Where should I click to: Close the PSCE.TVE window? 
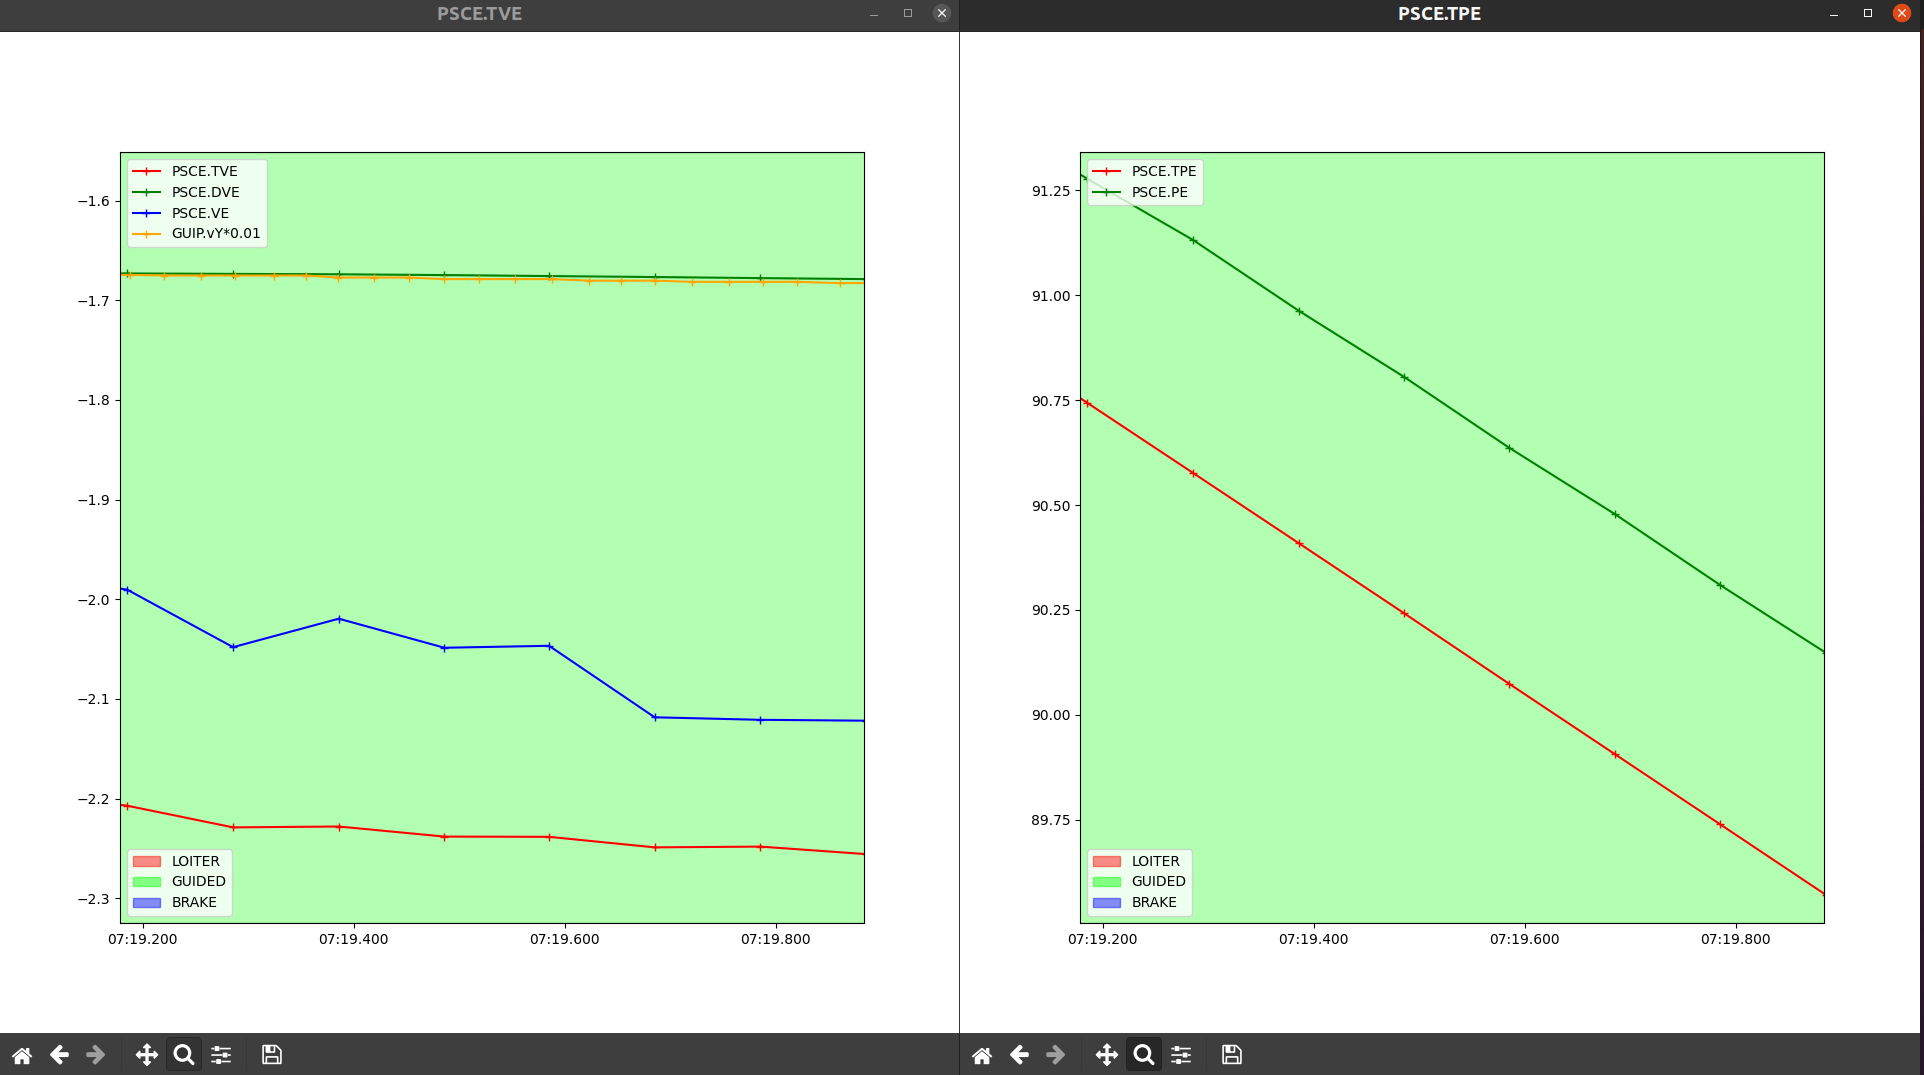(942, 14)
